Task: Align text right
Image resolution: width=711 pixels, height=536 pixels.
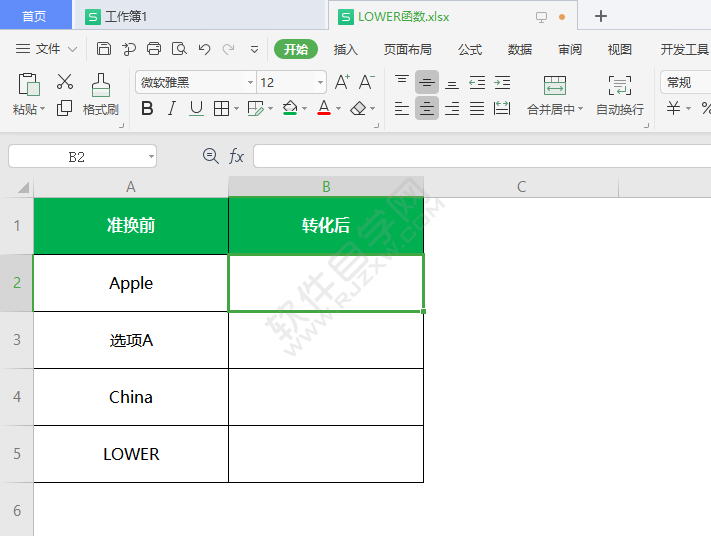Action: pos(452,108)
